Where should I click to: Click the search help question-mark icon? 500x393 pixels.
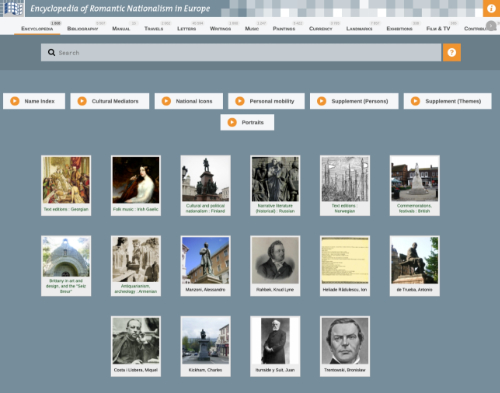tap(452, 52)
